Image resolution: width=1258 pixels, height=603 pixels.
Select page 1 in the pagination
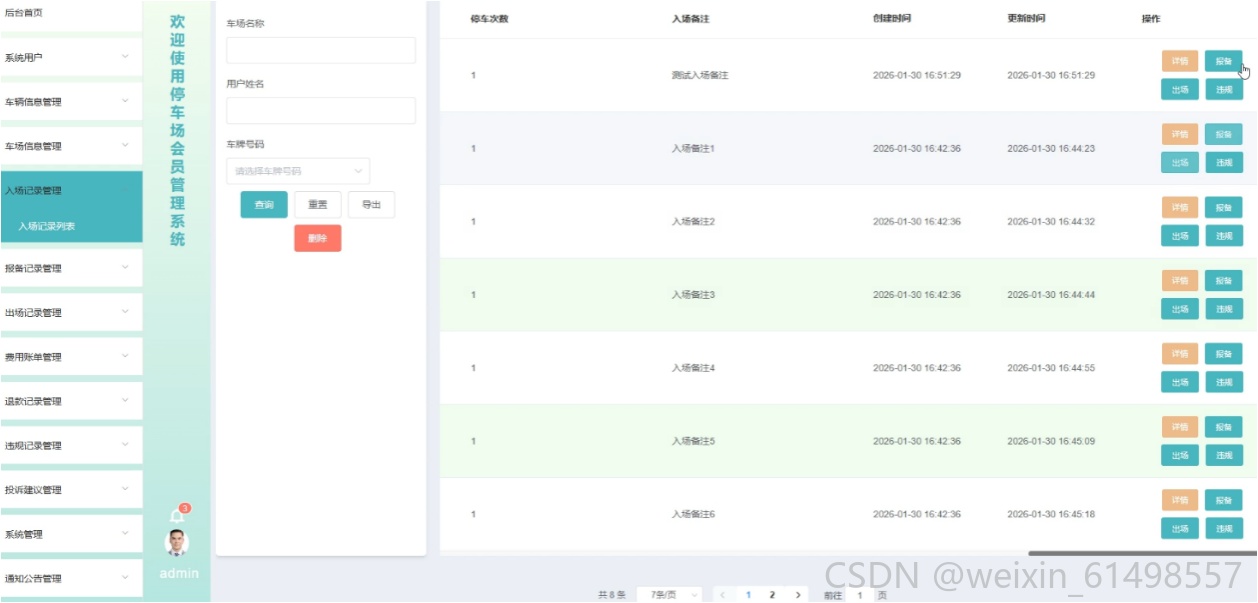coord(747,595)
